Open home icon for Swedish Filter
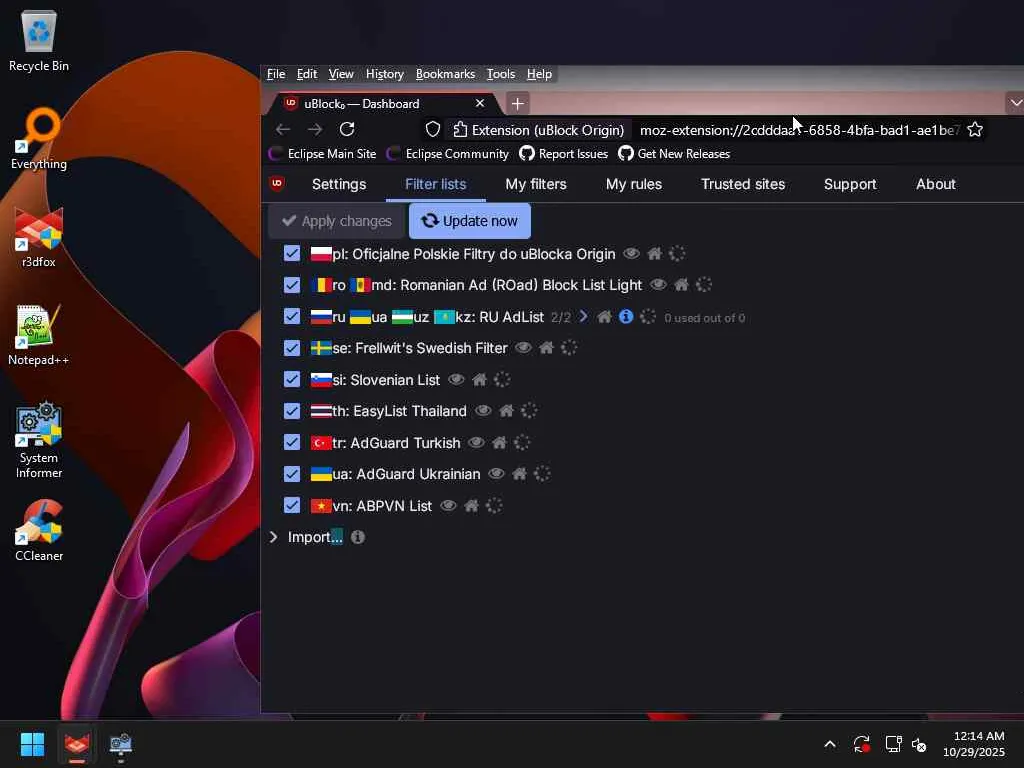This screenshot has height=768, width=1024. [x=547, y=348]
